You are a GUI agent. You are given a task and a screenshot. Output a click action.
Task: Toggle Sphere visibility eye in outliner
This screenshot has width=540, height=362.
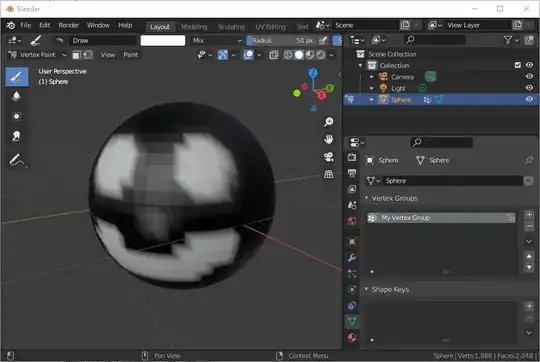tap(529, 99)
